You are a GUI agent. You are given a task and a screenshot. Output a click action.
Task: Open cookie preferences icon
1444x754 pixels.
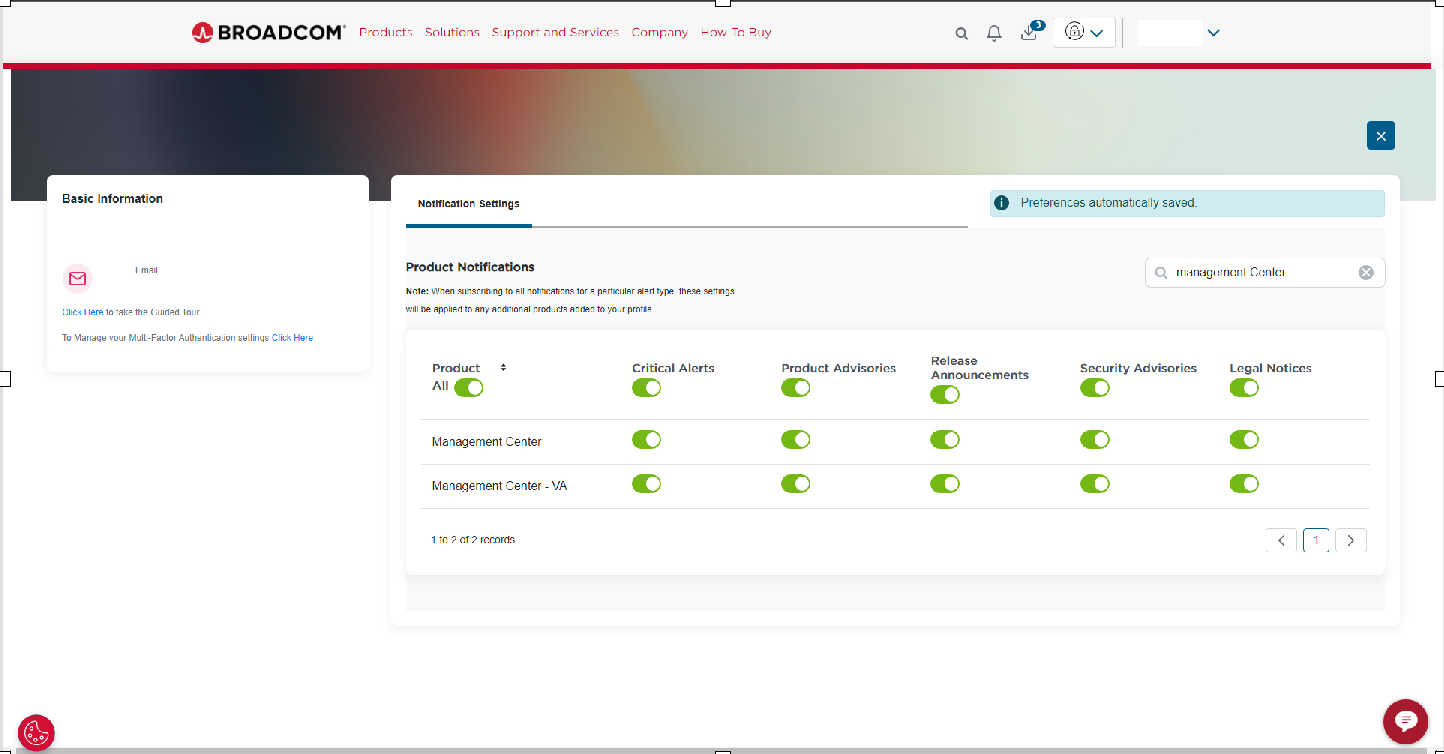coord(36,732)
